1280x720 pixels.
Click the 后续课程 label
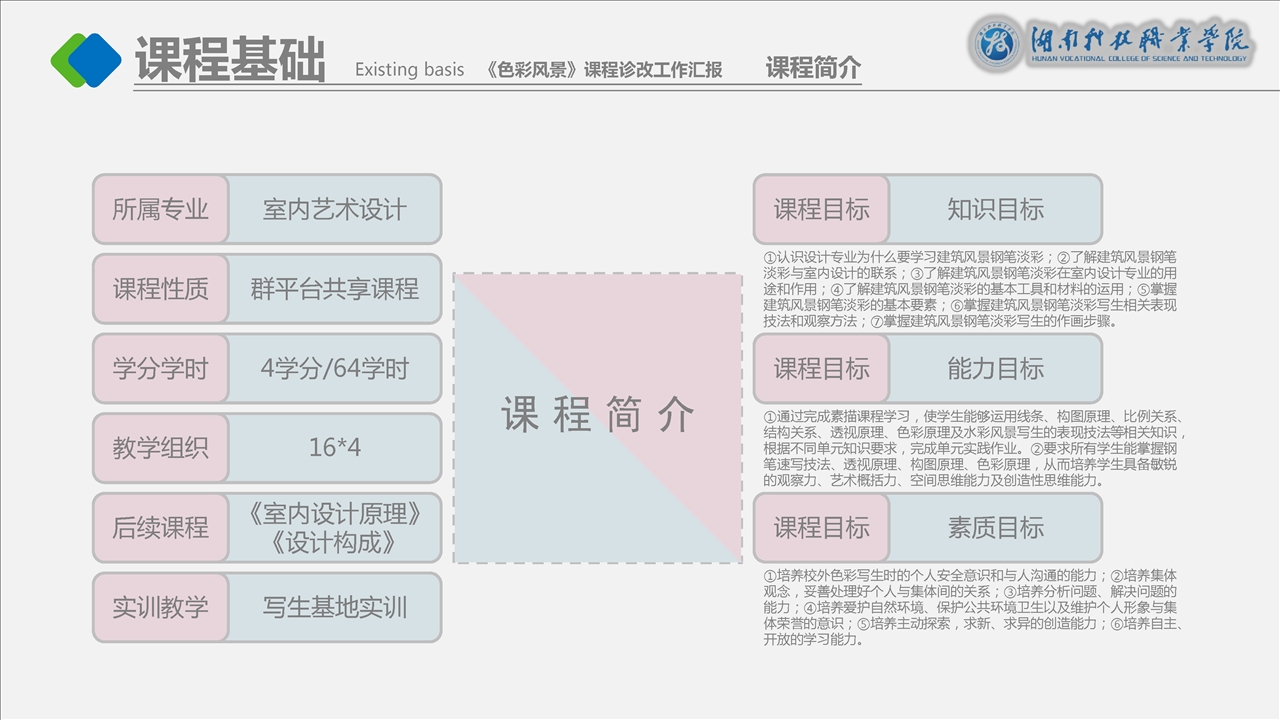click(x=161, y=527)
